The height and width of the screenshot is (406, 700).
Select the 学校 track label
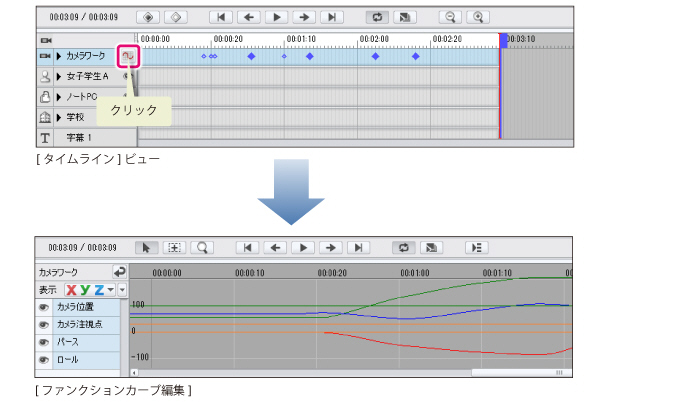coord(75,117)
